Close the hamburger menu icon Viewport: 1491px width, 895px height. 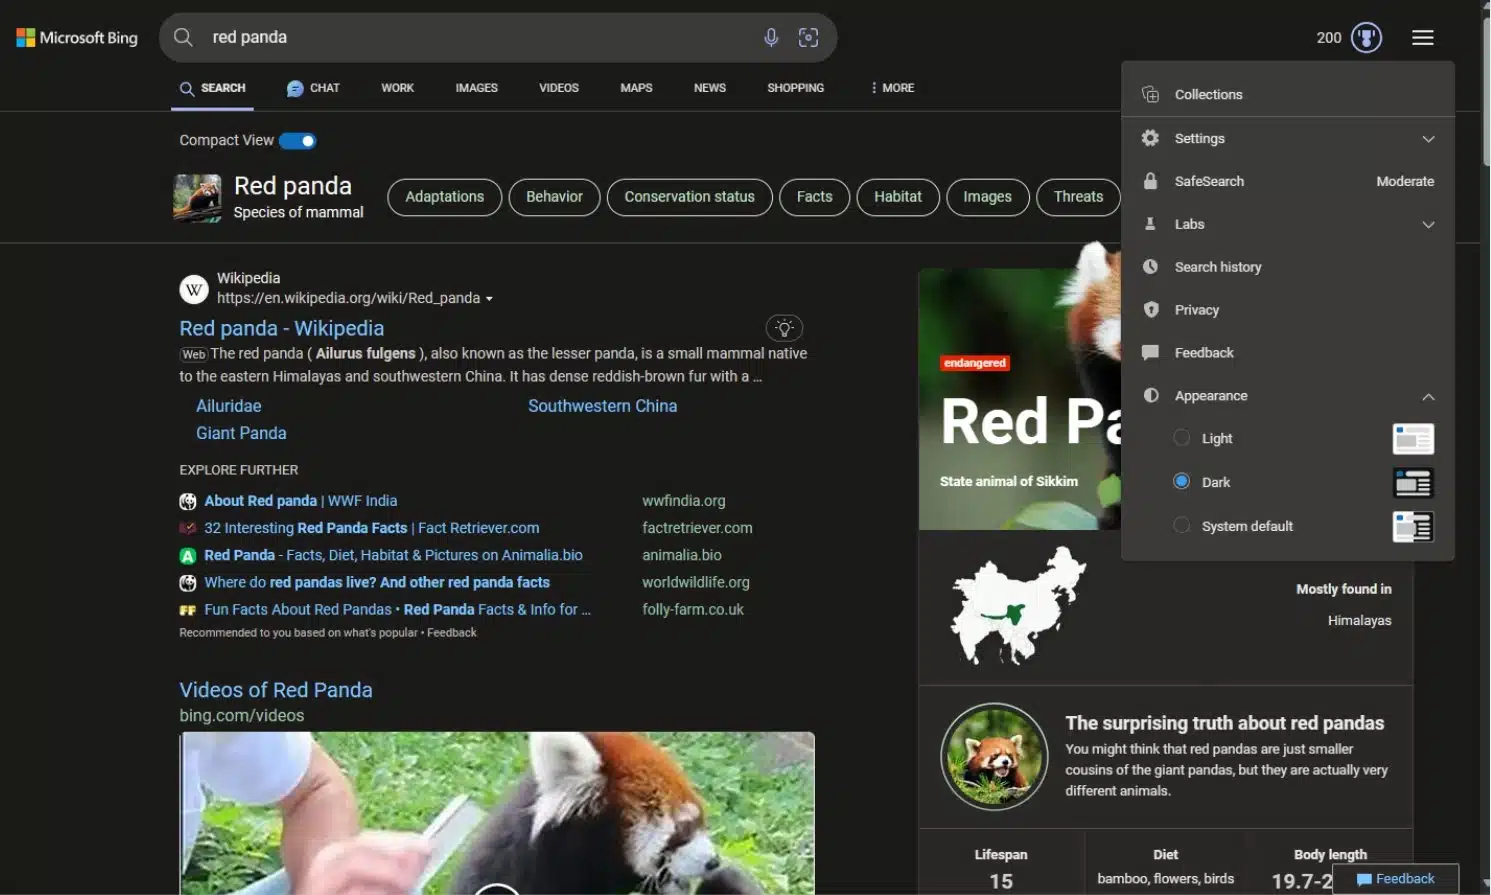[1422, 38]
